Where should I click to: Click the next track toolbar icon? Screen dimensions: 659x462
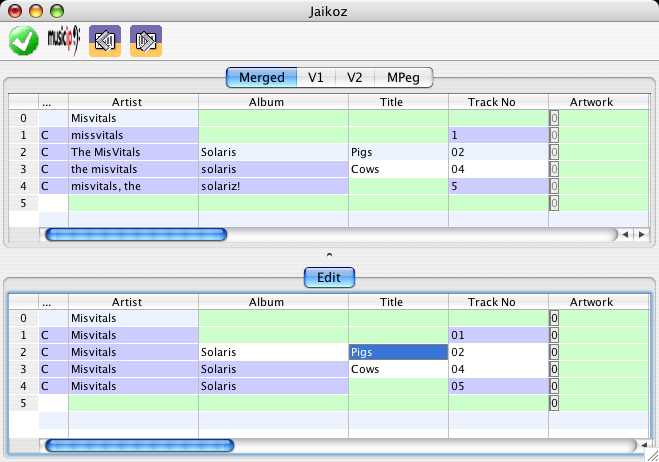(146, 41)
